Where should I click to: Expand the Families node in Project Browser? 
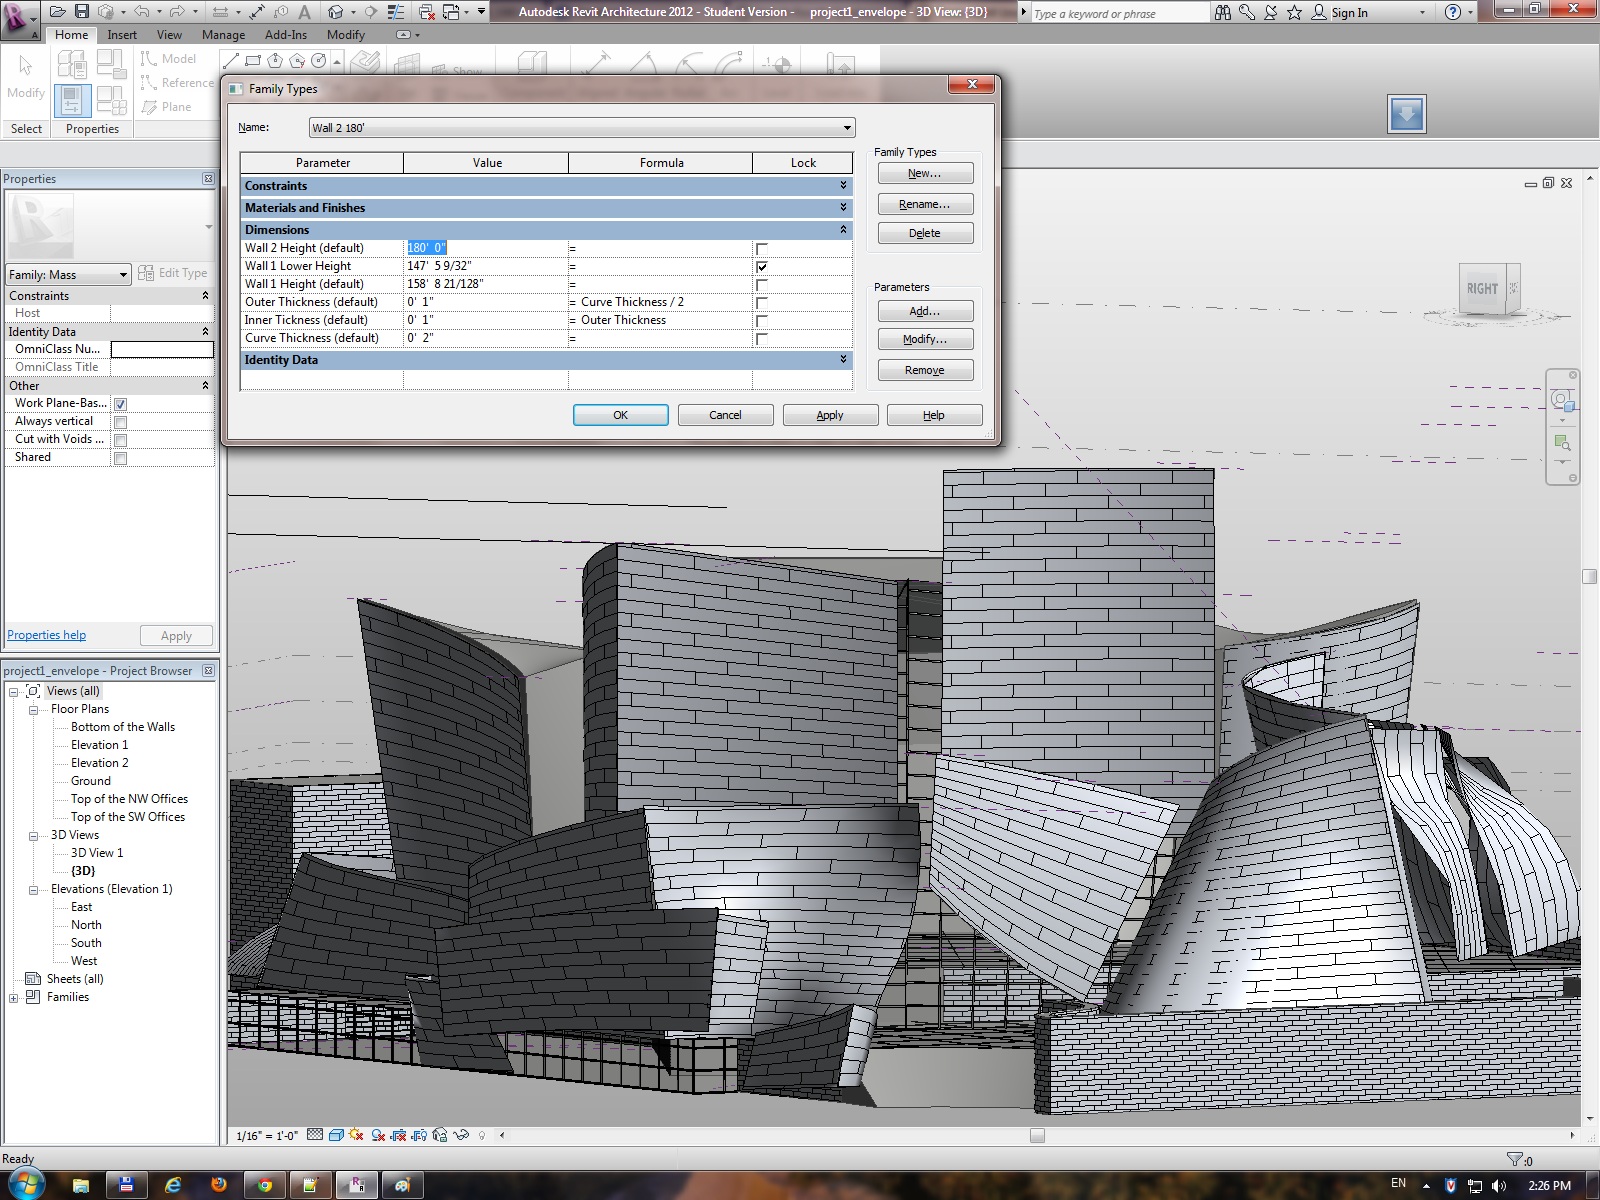pyautogui.click(x=14, y=998)
